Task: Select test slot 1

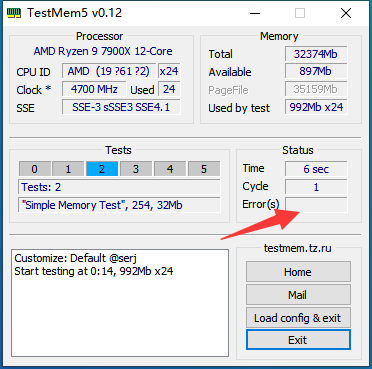Action: click(x=68, y=169)
